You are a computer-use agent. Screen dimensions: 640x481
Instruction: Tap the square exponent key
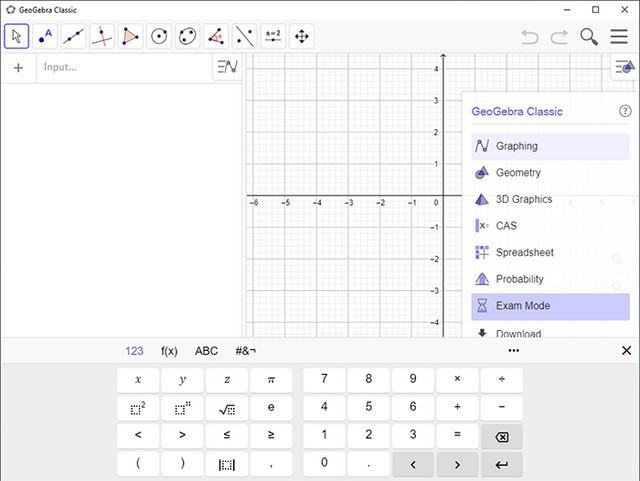coord(138,408)
